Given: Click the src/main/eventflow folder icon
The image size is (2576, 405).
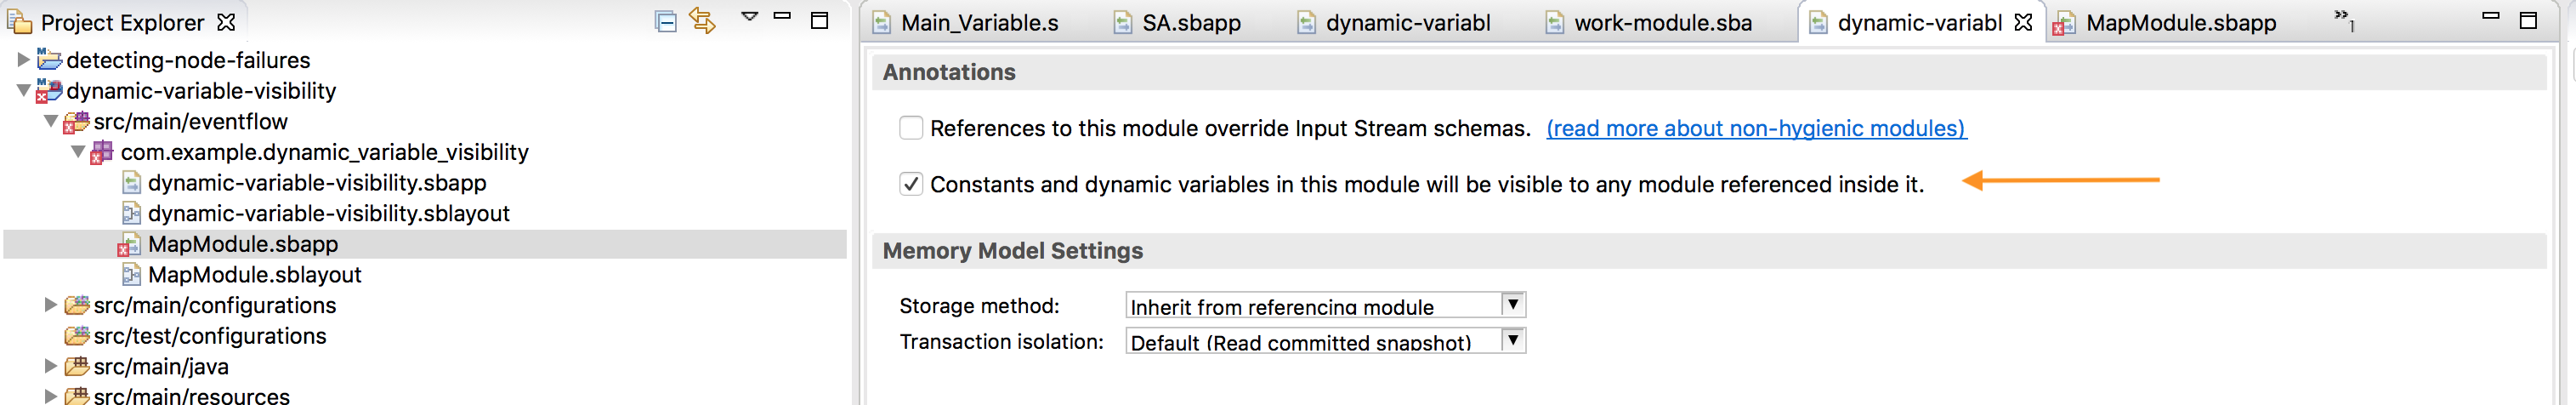Looking at the screenshot, I should (76, 122).
